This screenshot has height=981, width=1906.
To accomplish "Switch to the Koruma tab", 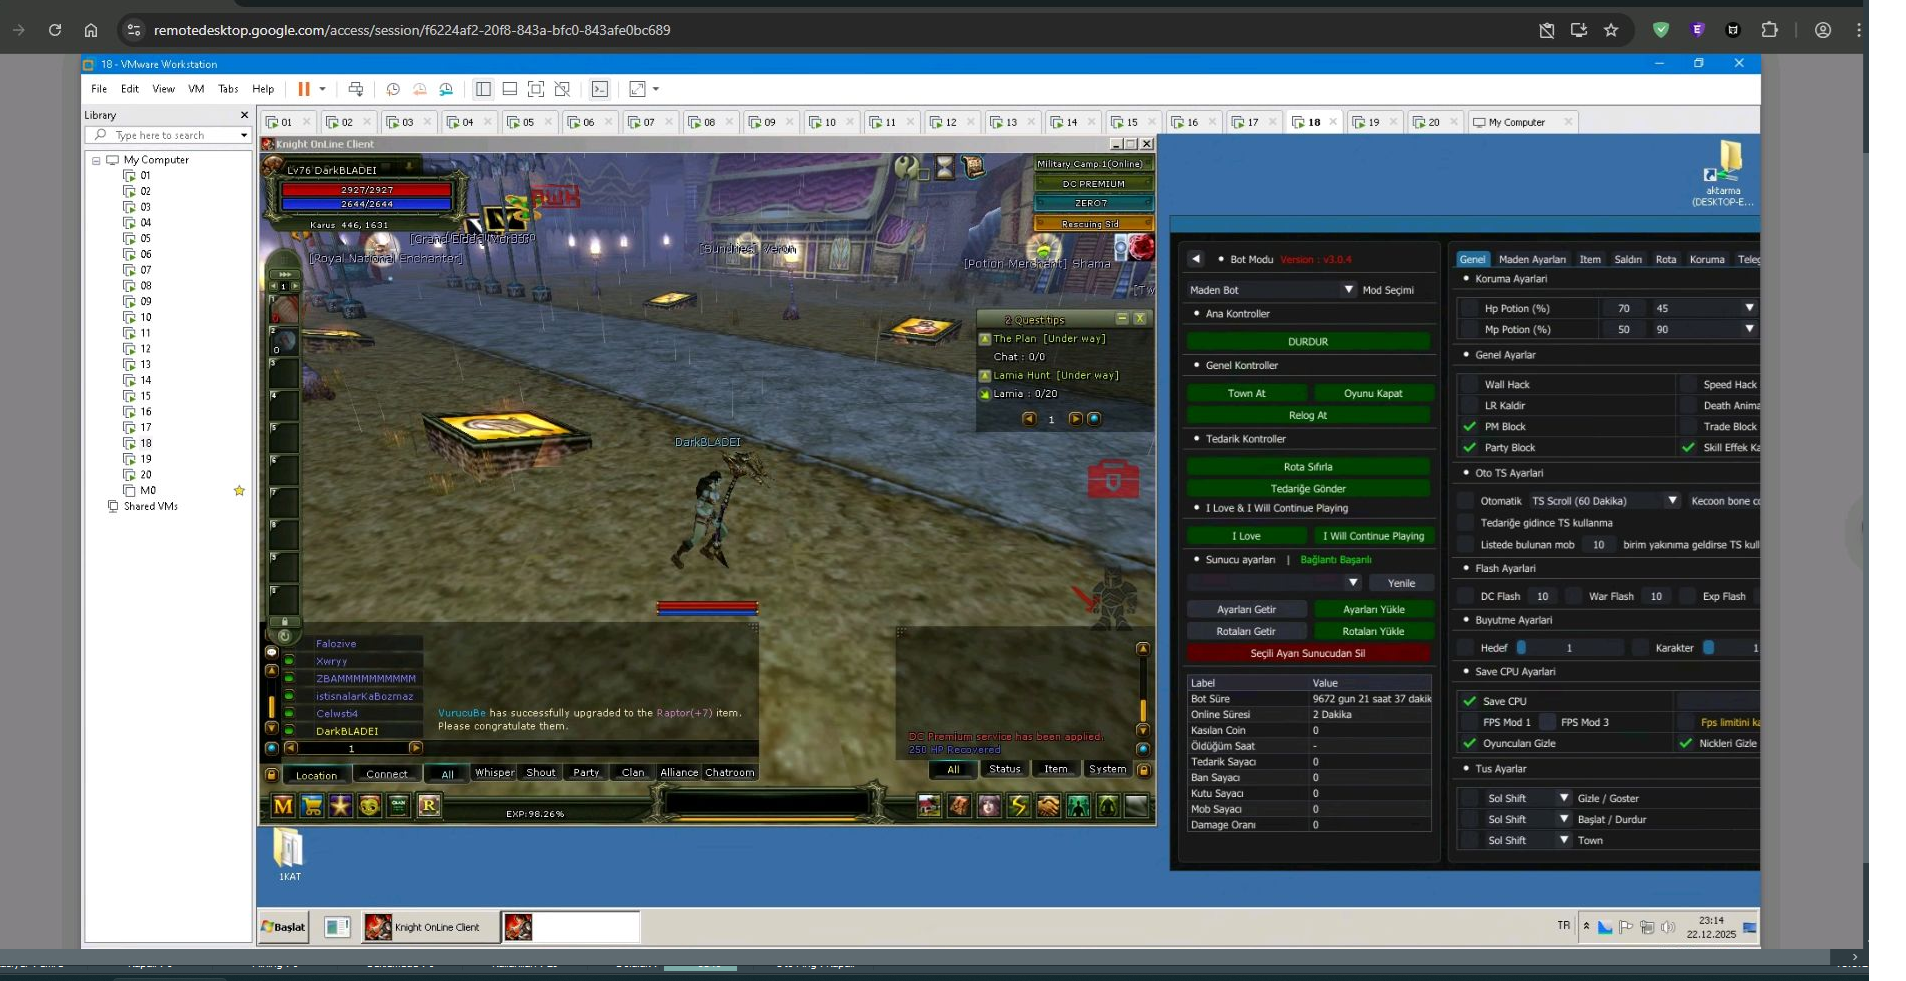I will point(1707,259).
